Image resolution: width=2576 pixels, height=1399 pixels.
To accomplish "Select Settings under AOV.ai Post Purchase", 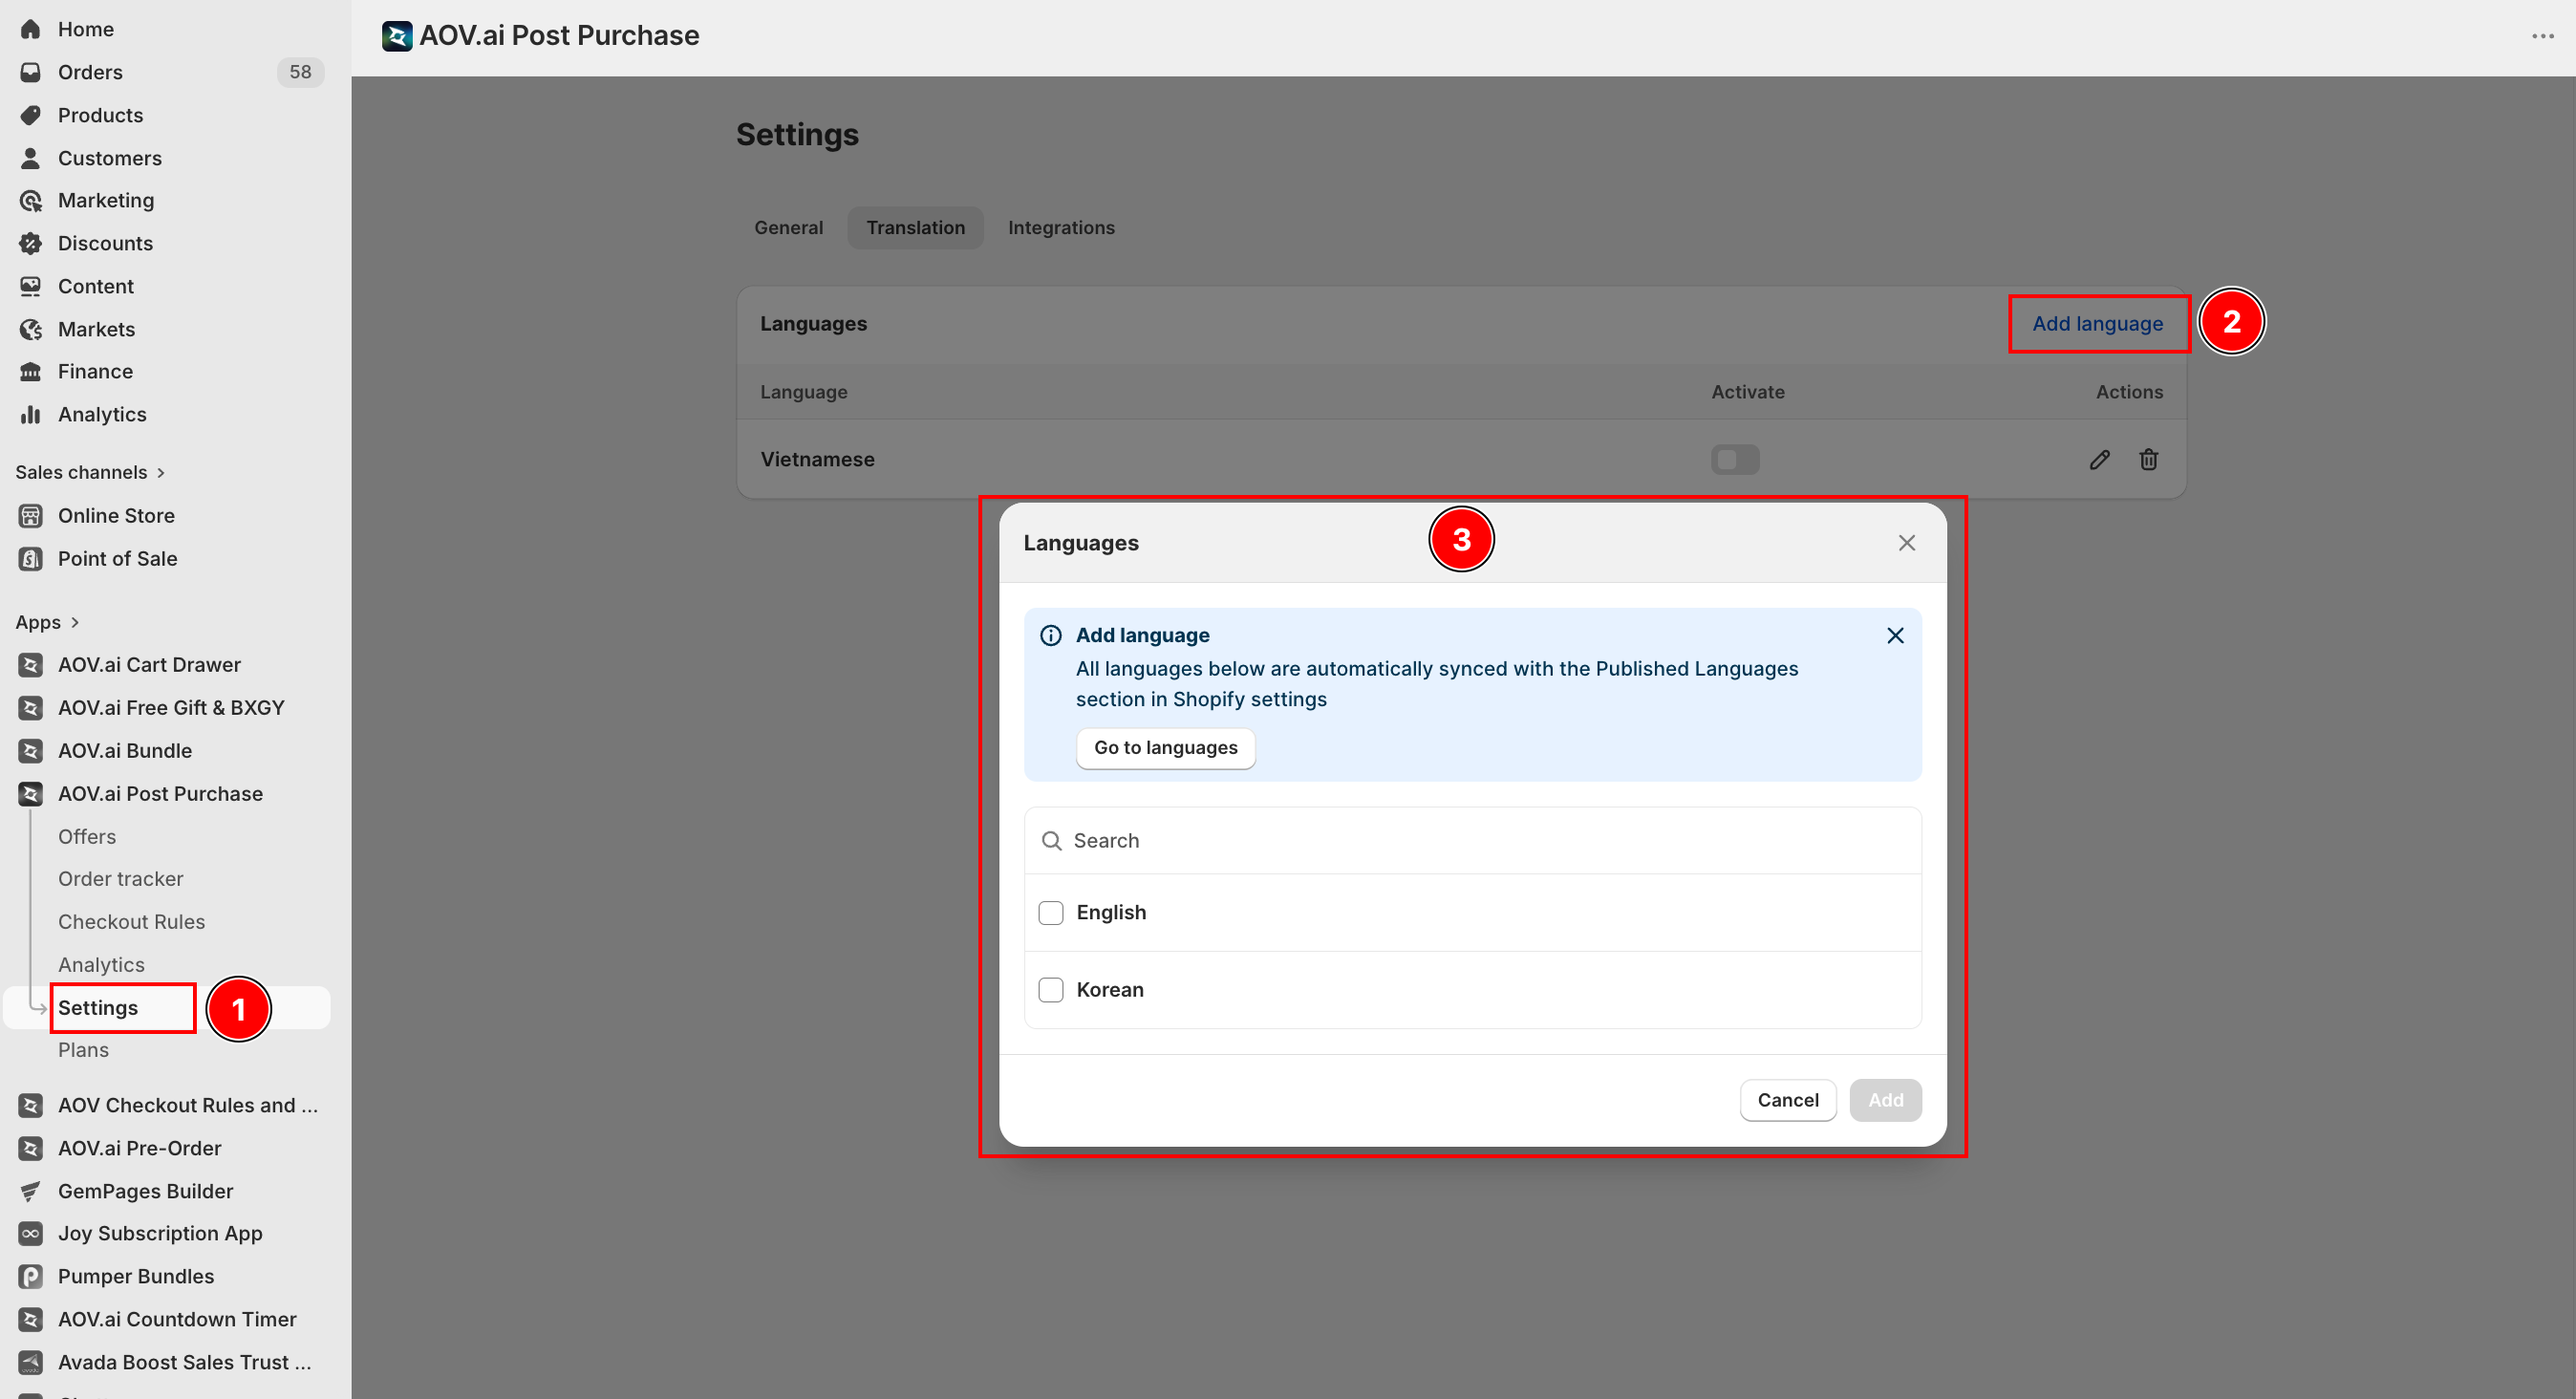I will click(98, 1008).
